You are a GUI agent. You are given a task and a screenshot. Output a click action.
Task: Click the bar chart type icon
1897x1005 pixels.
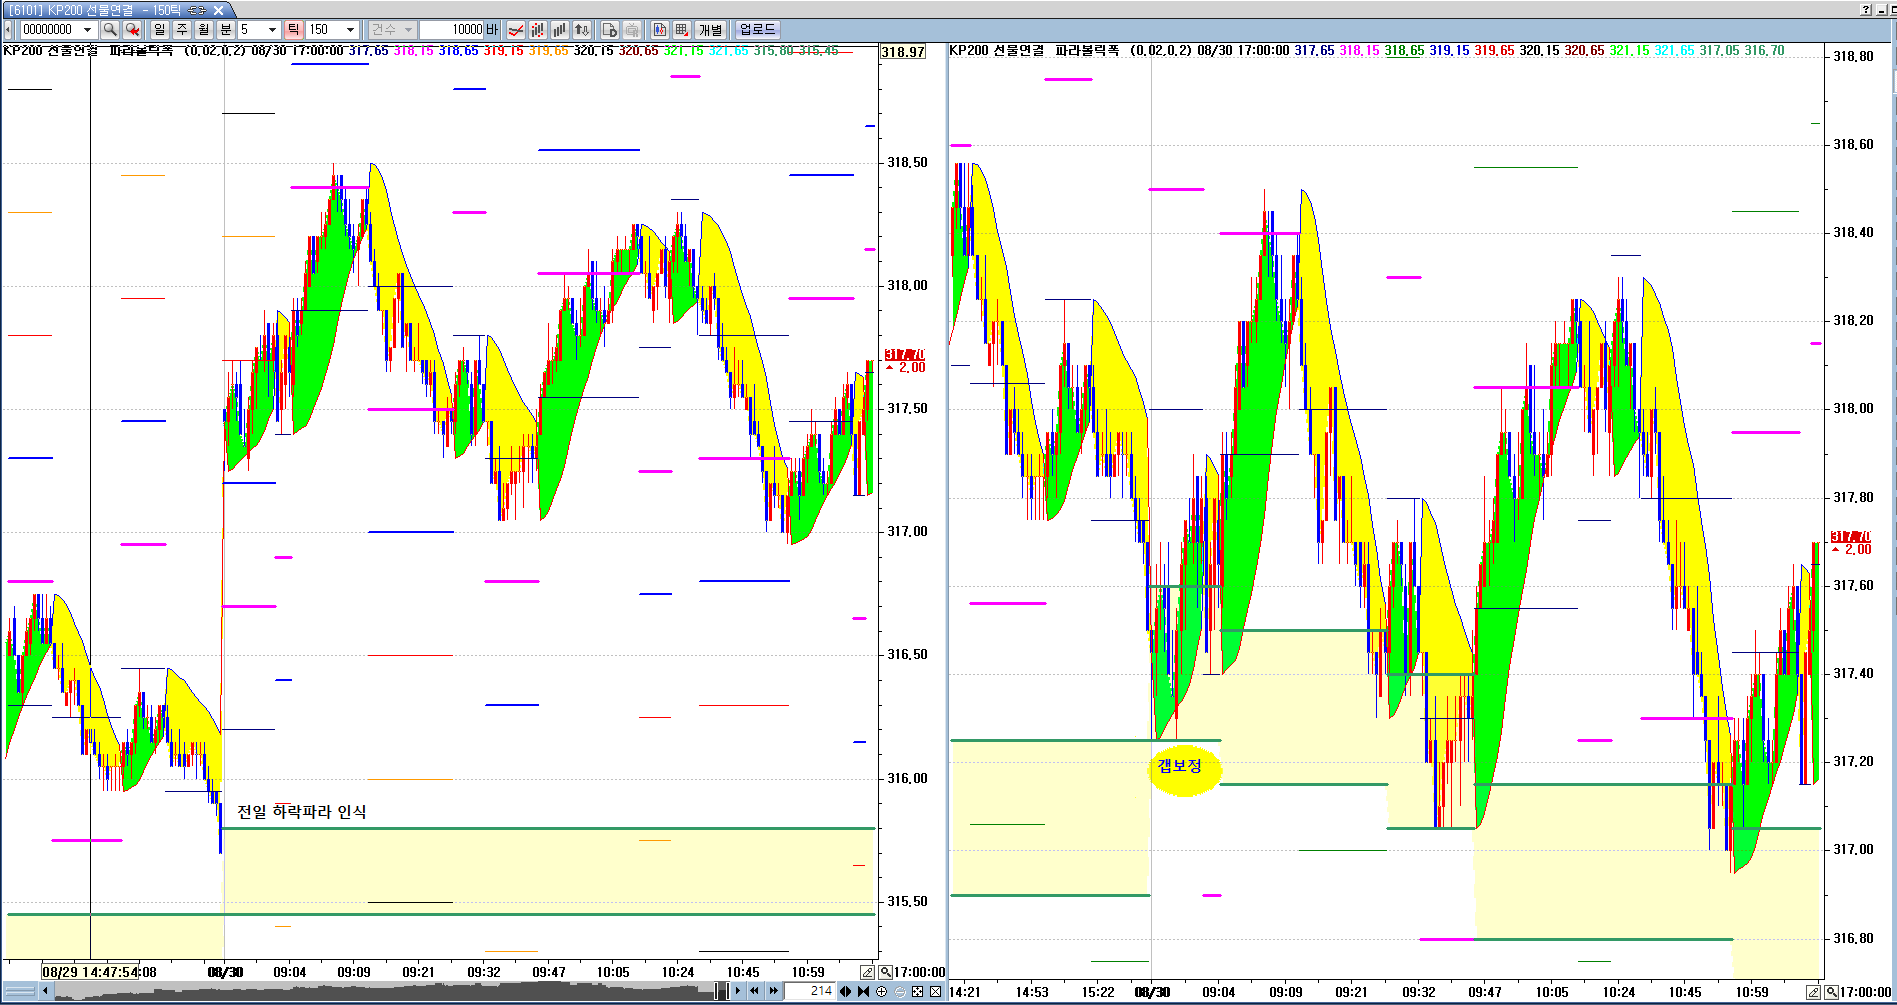pos(560,30)
